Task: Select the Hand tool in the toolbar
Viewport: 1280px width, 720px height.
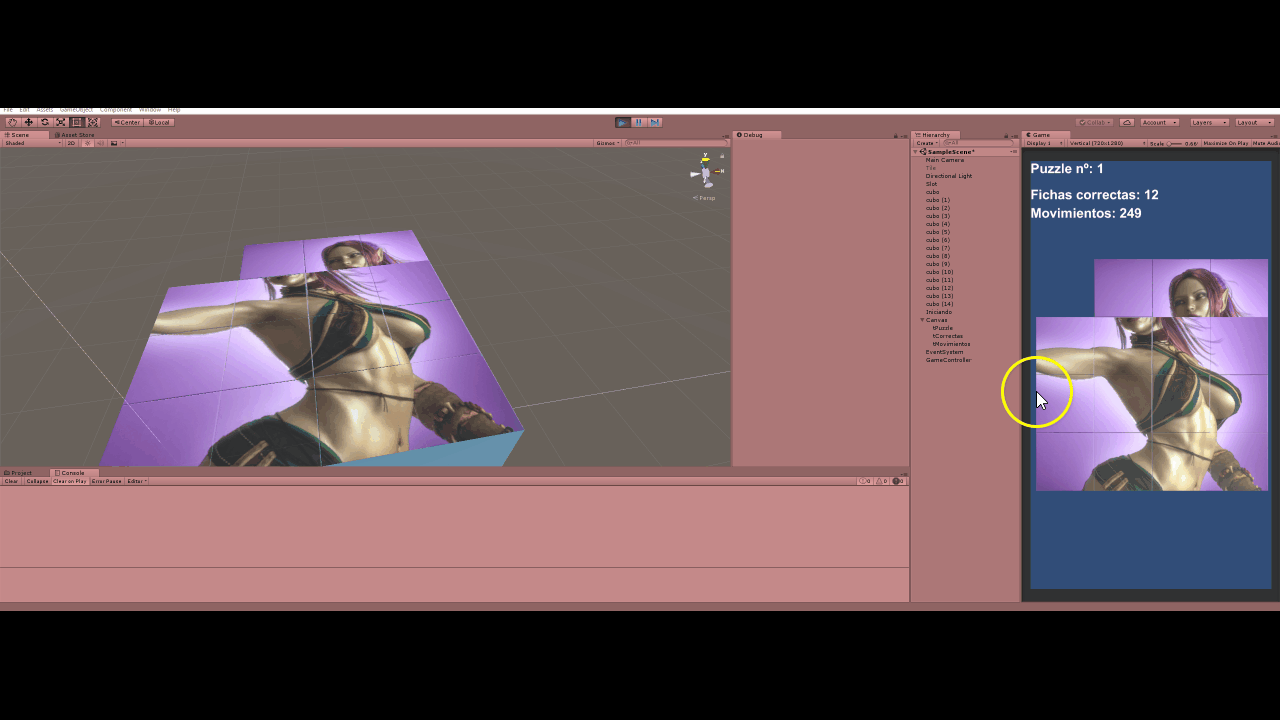Action: click(x=12, y=122)
